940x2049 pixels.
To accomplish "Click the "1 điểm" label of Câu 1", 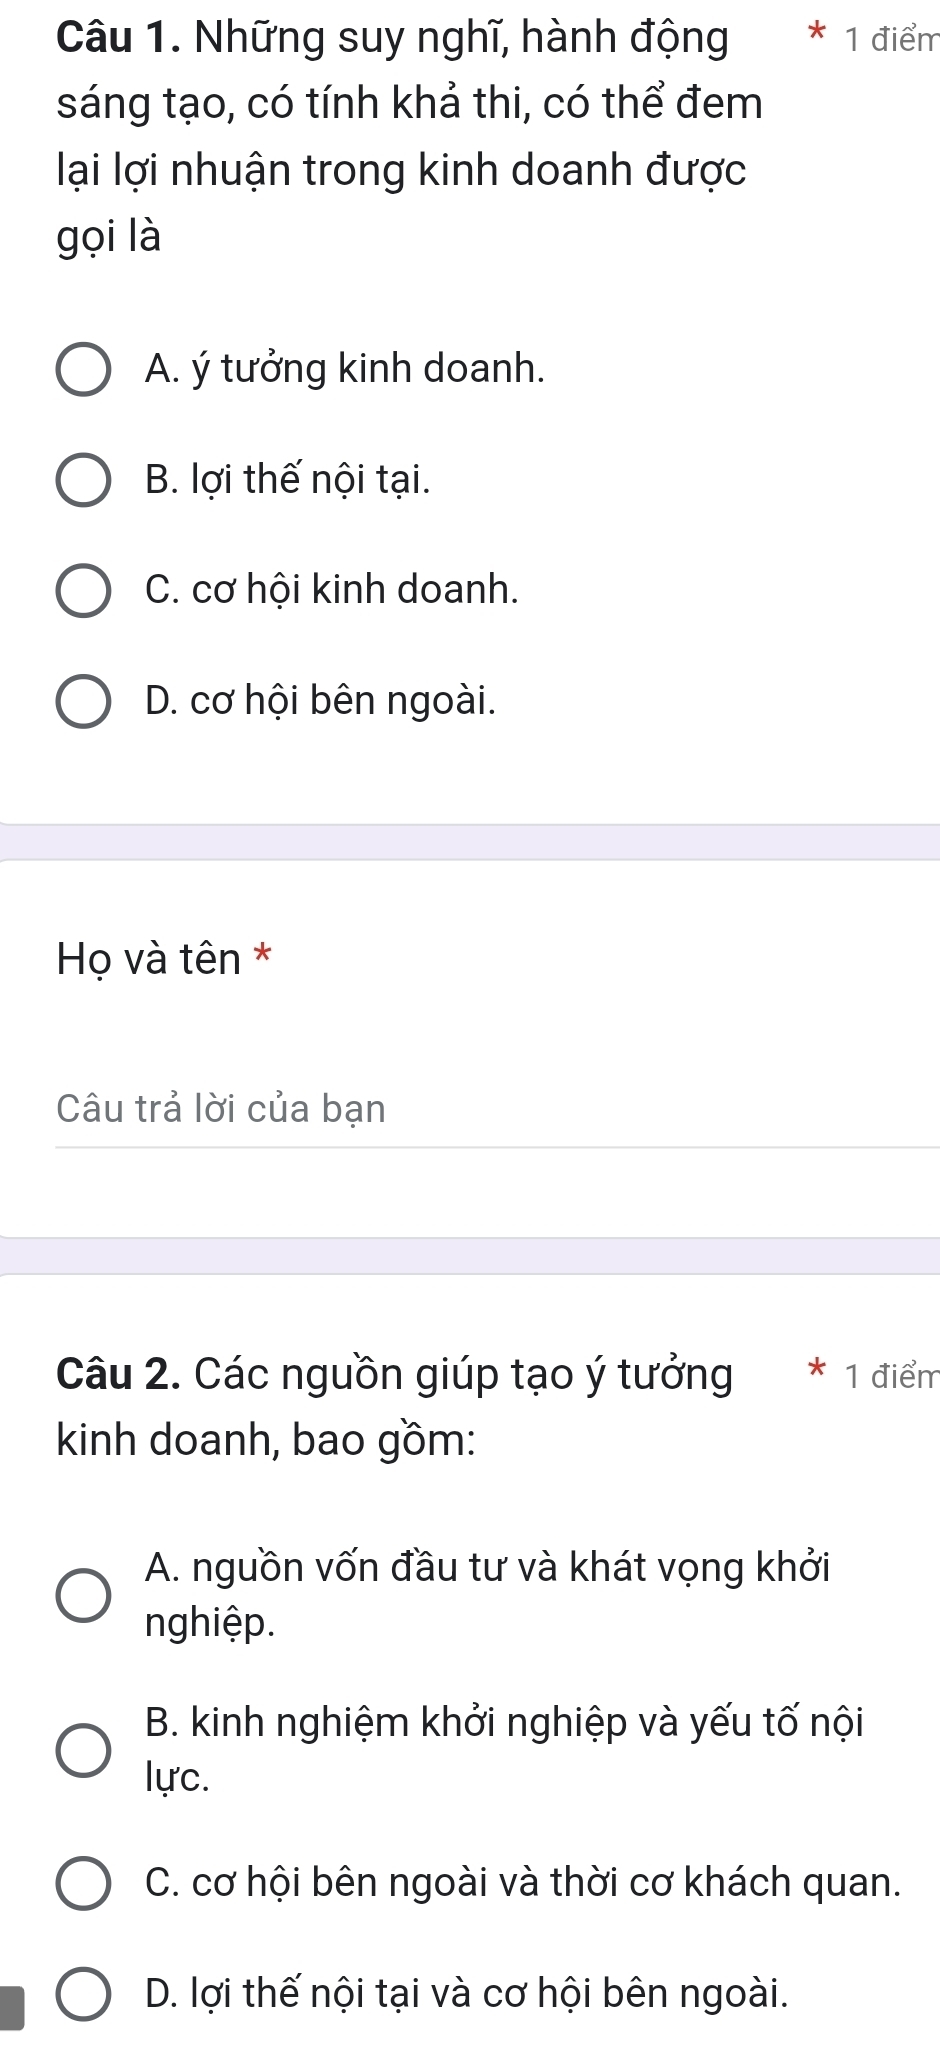I will (x=890, y=41).
